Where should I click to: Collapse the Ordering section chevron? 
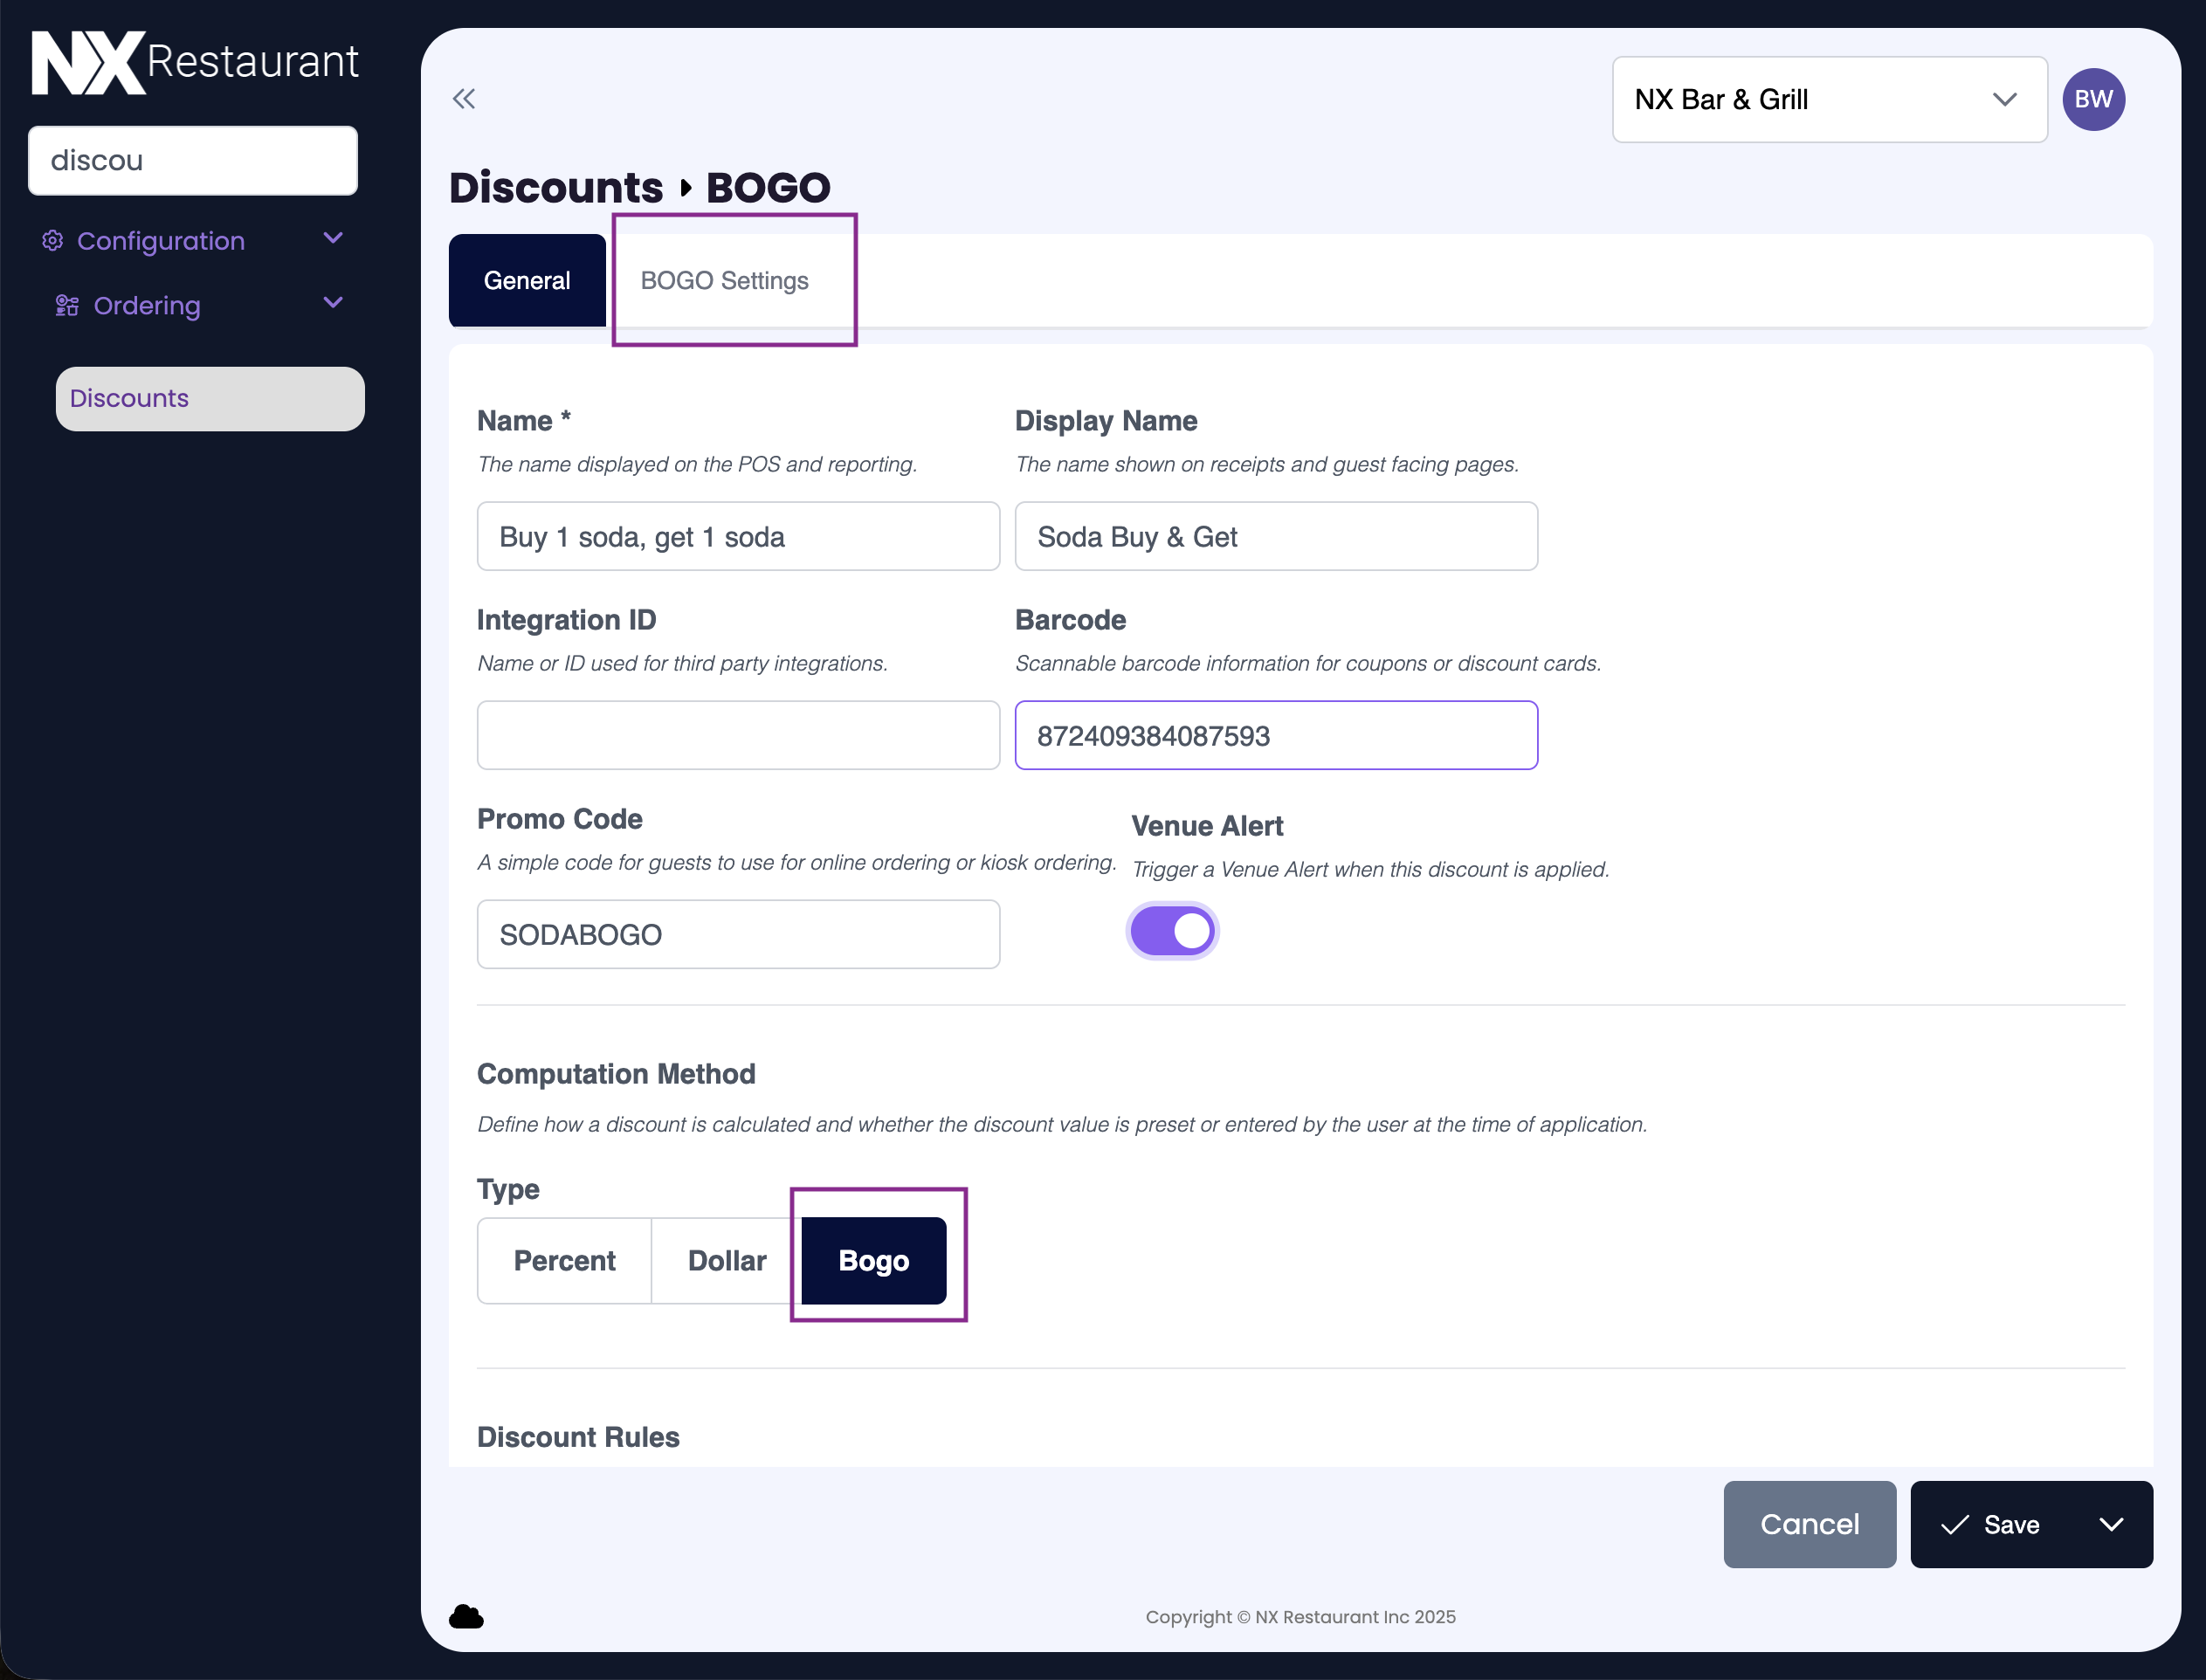click(x=333, y=303)
